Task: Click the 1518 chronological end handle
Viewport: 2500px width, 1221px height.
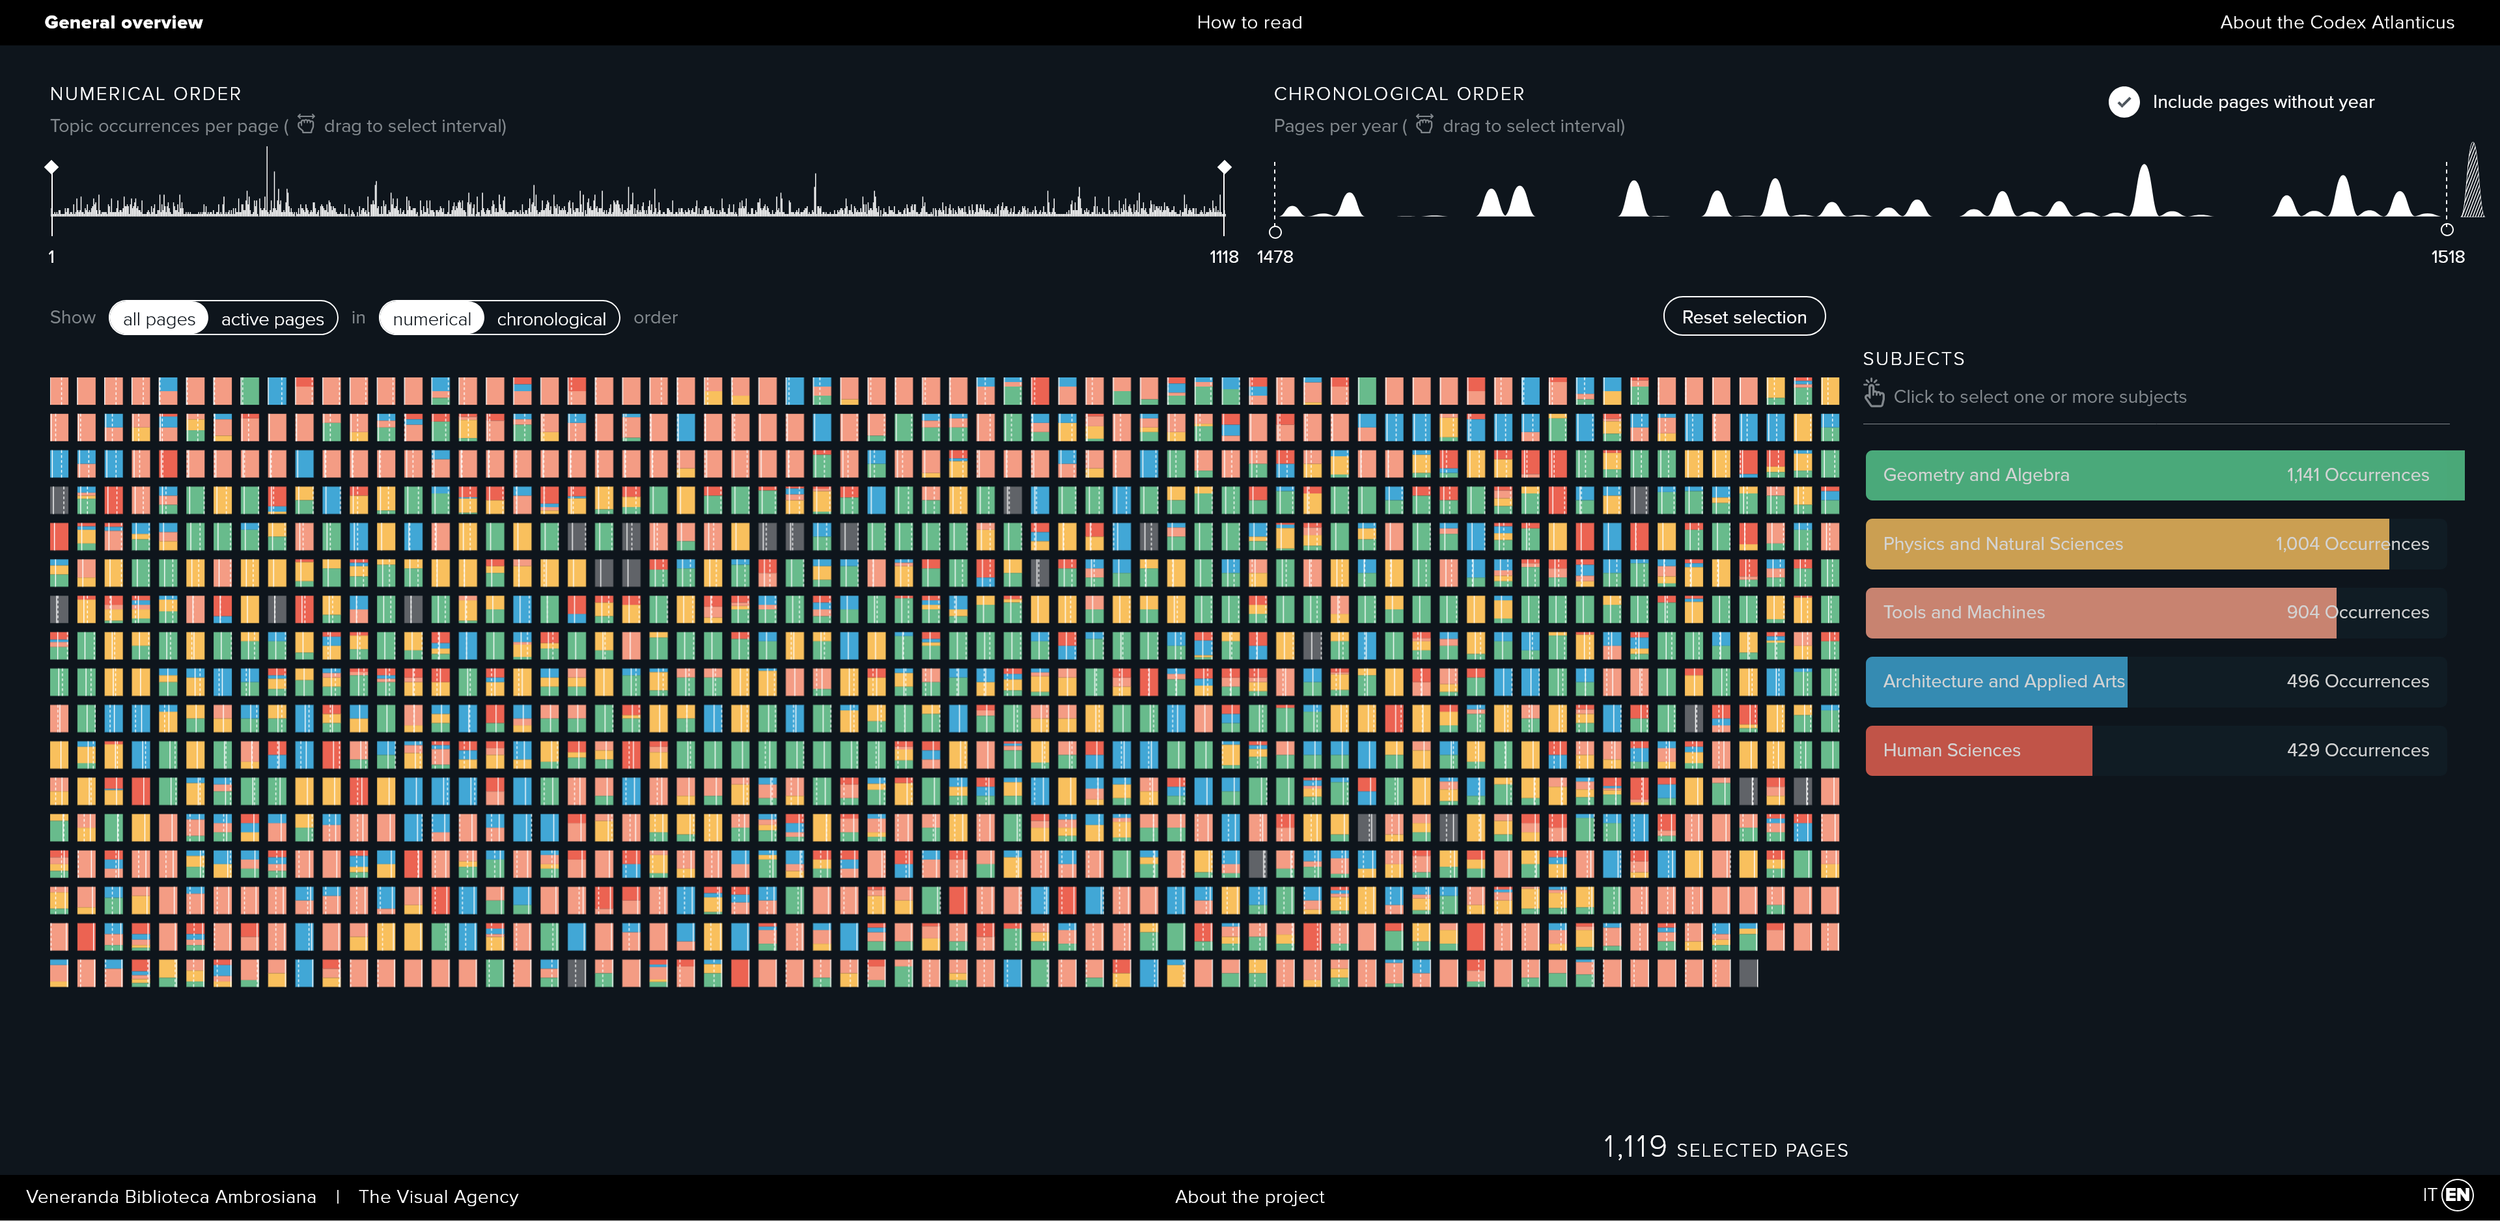Action: [2447, 230]
